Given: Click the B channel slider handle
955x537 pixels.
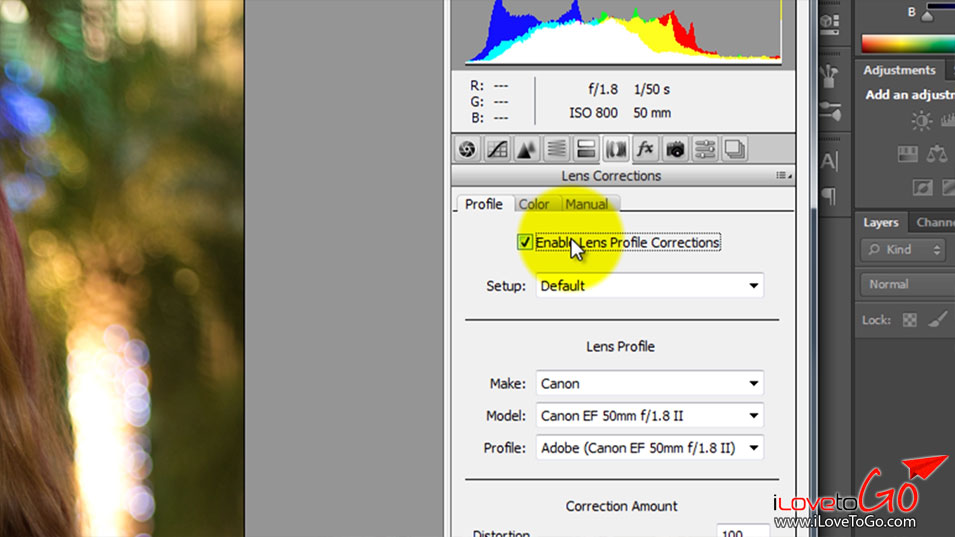Looking at the screenshot, I should tap(927, 16).
